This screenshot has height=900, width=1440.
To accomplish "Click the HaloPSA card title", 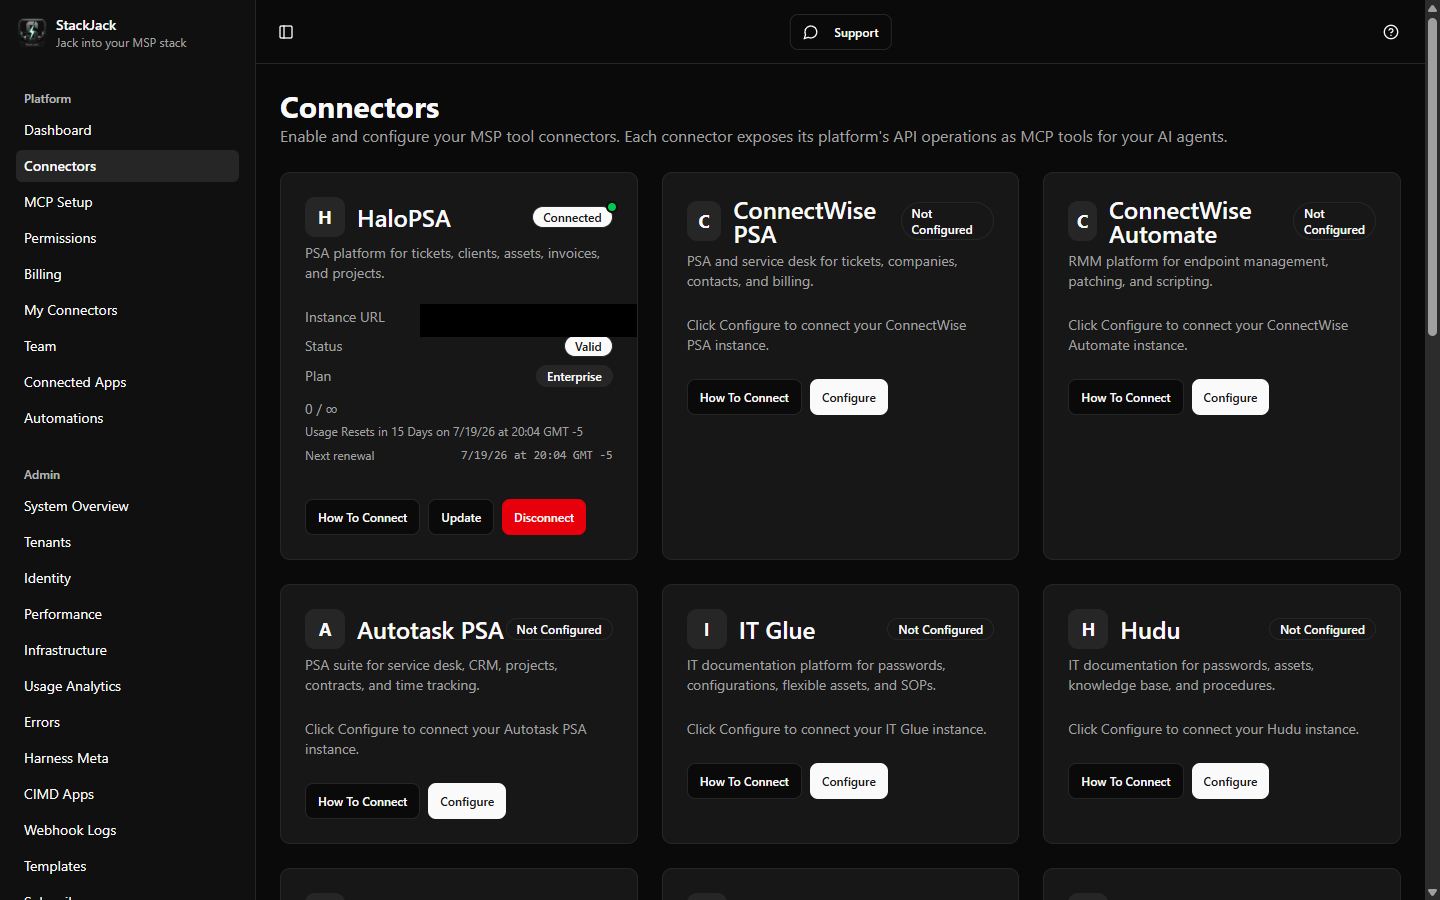I will [404, 218].
